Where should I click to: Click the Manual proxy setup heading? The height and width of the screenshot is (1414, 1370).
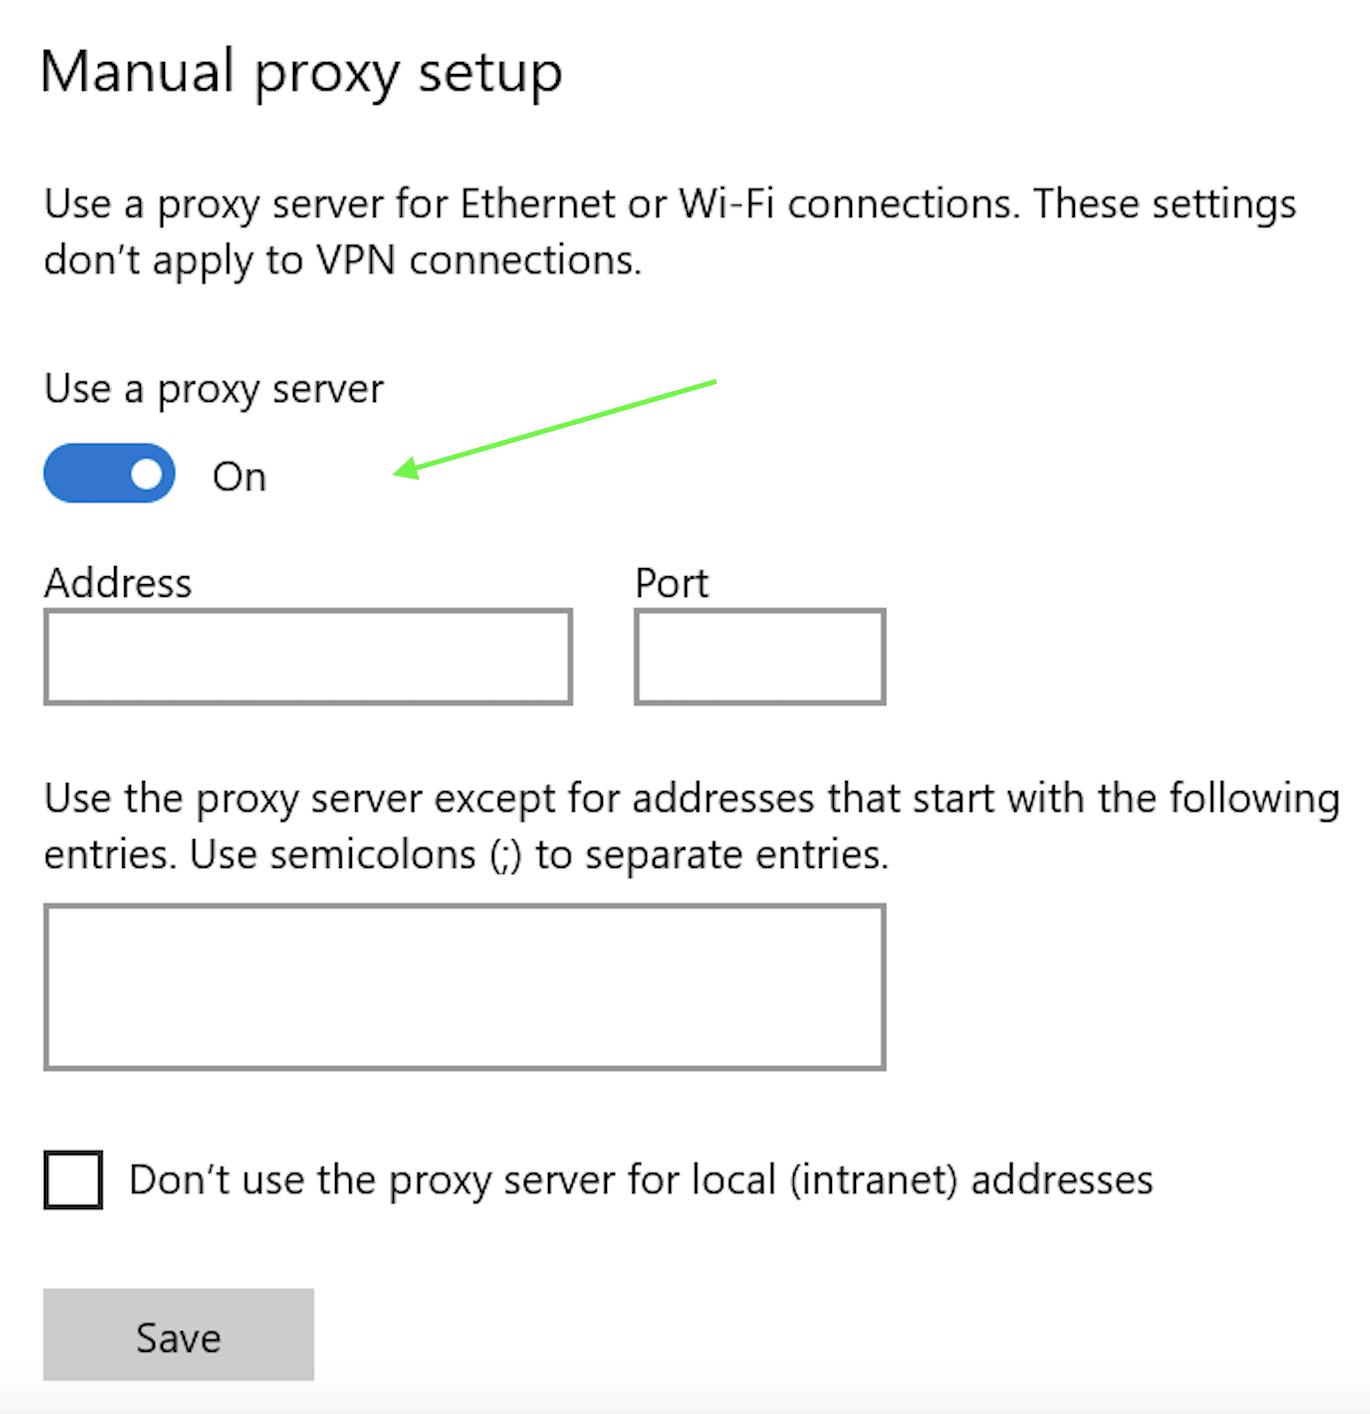click(x=301, y=72)
